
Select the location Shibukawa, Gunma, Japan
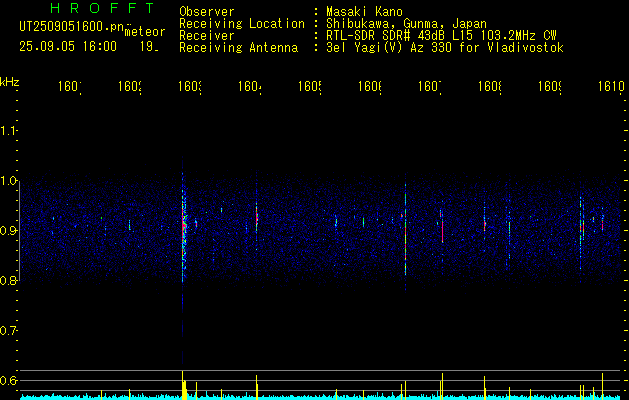point(406,24)
